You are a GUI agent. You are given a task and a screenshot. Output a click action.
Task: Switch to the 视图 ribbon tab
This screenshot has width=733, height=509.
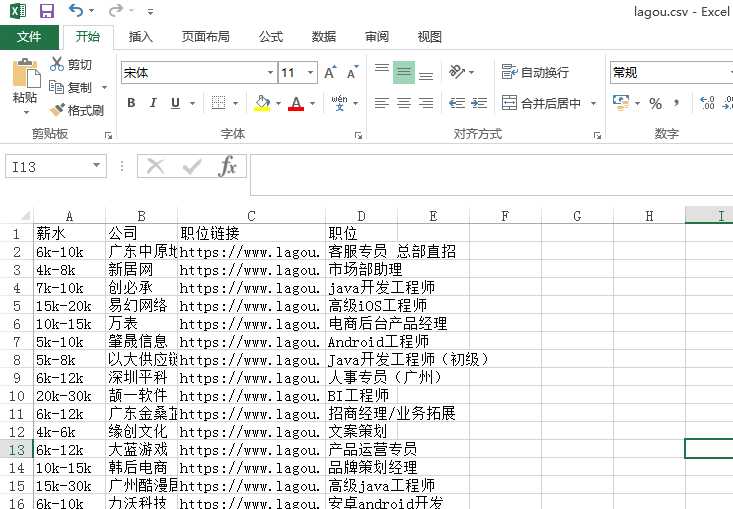pos(430,37)
